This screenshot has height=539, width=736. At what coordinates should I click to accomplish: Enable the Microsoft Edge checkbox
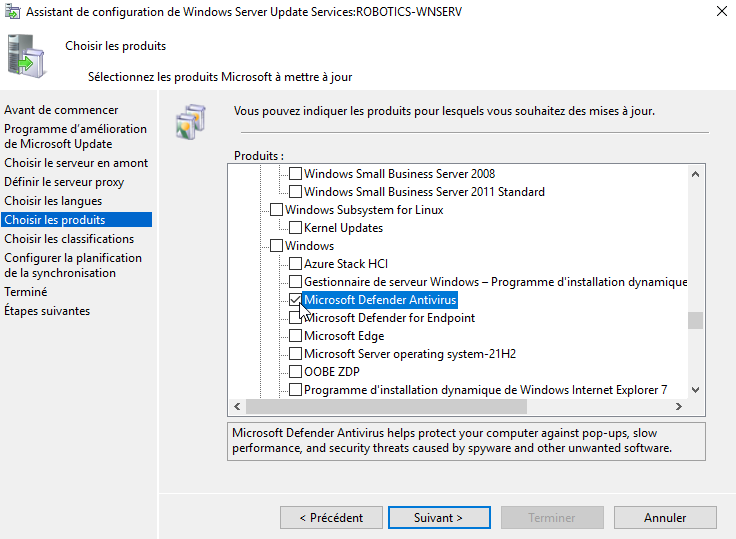coord(295,336)
